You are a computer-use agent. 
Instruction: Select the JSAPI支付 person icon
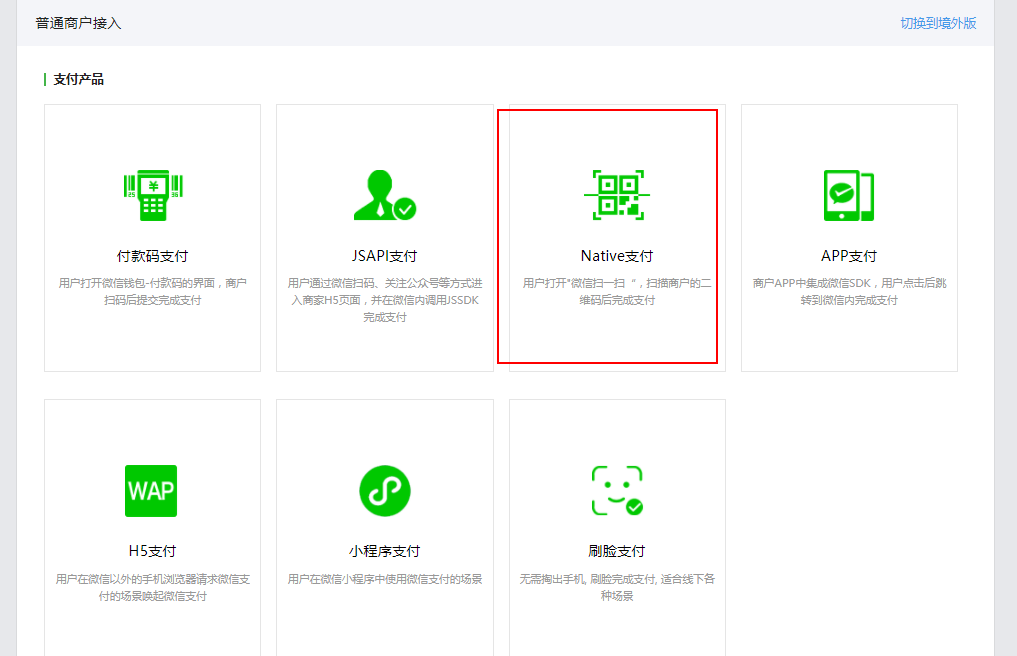click(x=383, y=193)
